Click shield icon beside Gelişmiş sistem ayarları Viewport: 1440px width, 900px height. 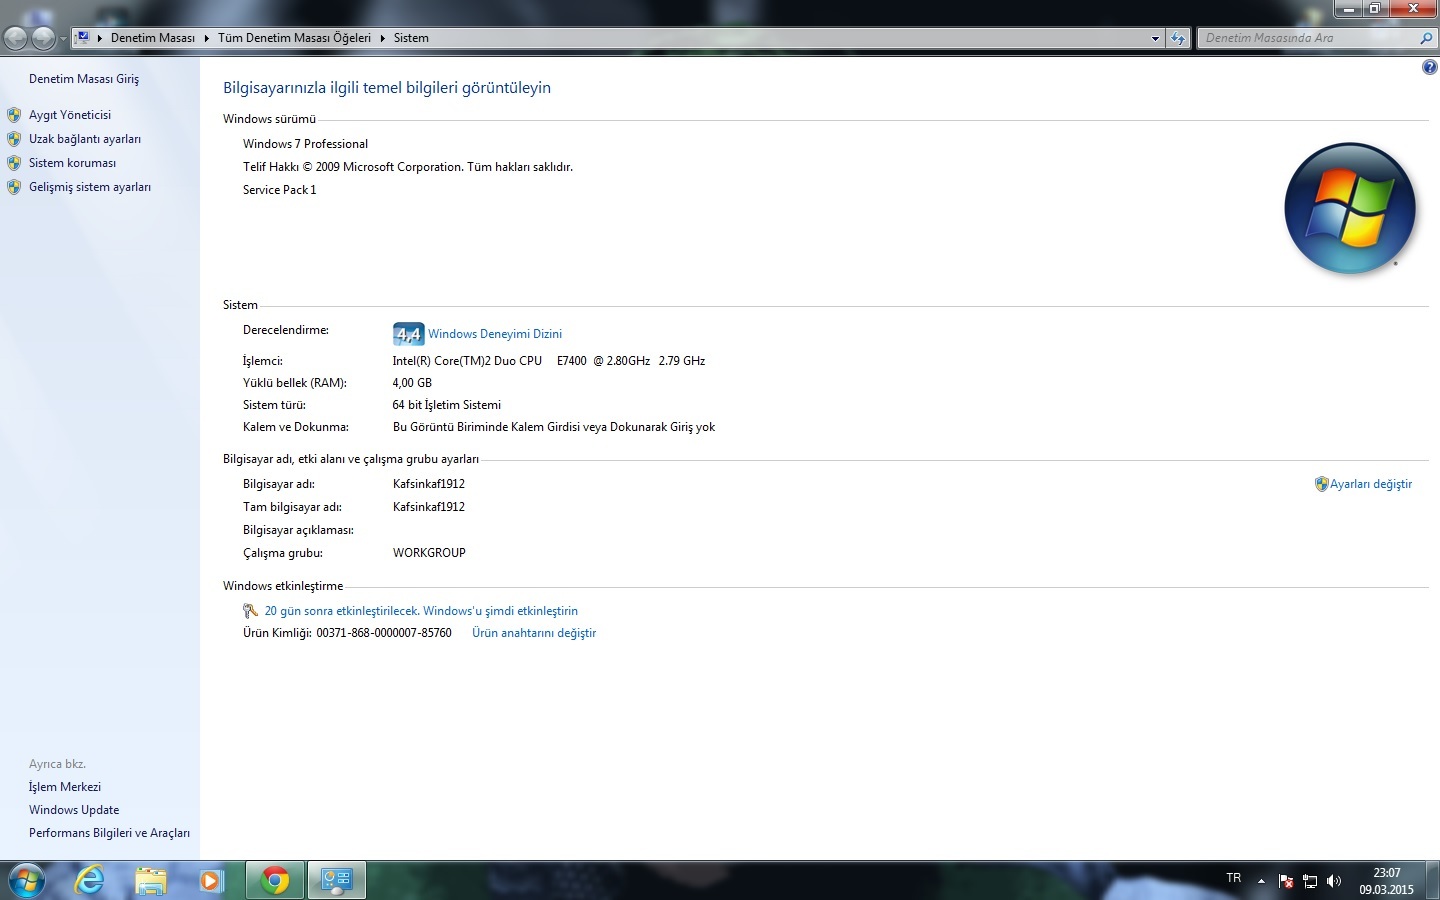(x=14, y=187)
